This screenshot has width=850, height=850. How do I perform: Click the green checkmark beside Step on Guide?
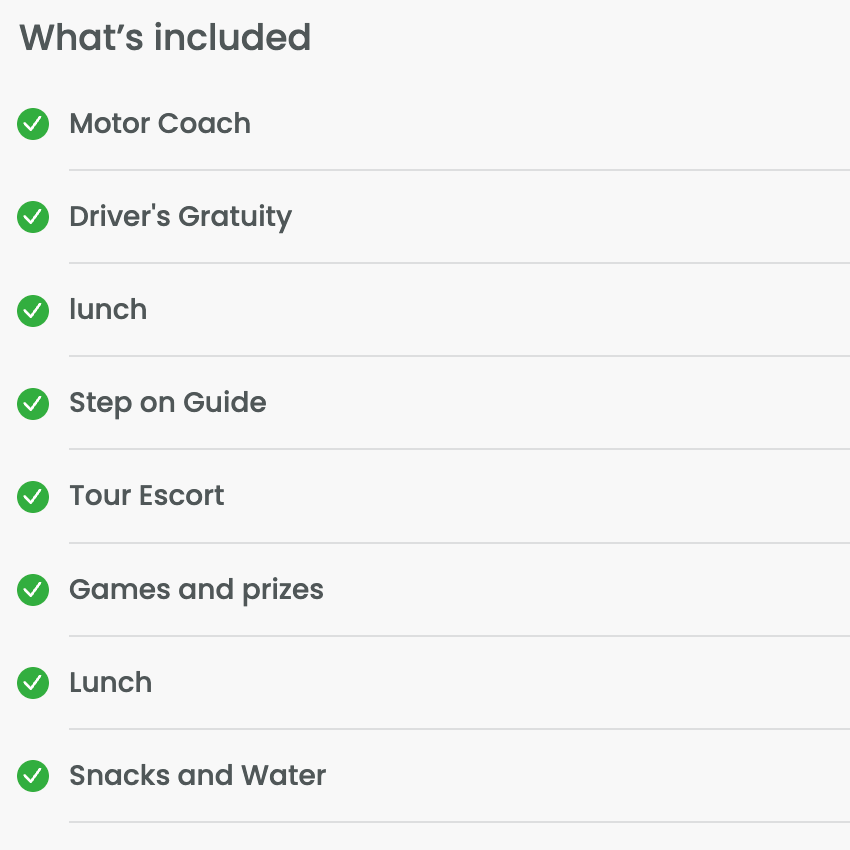tap(33, 404)
